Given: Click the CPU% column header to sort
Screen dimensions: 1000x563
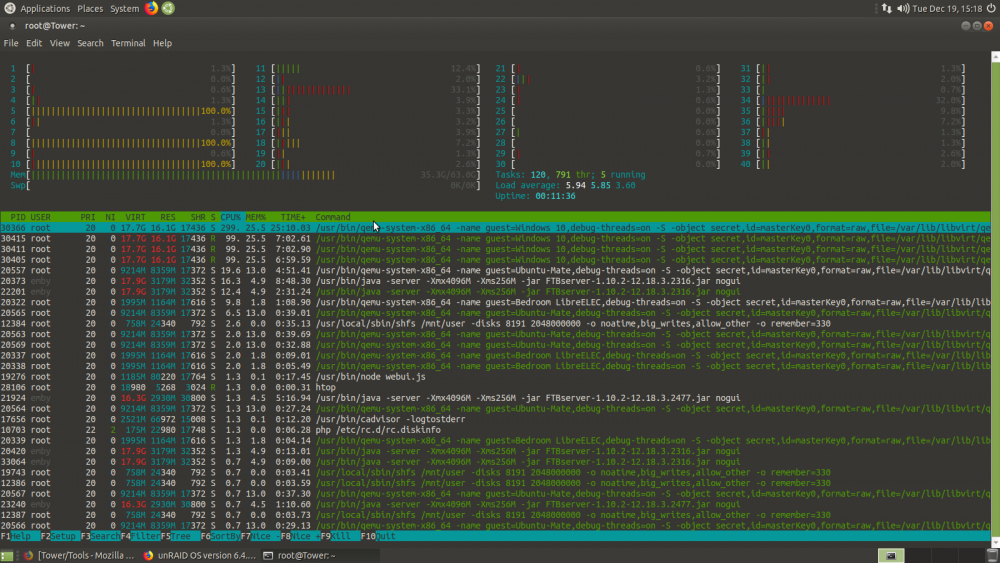Looking at the screenshot, I should tap(230, 217).
